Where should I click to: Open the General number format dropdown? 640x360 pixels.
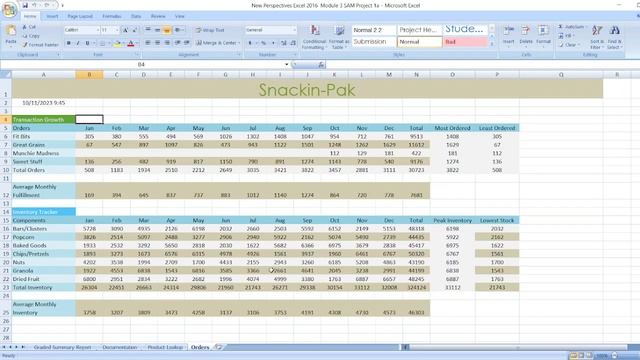(x=294, y=30)
